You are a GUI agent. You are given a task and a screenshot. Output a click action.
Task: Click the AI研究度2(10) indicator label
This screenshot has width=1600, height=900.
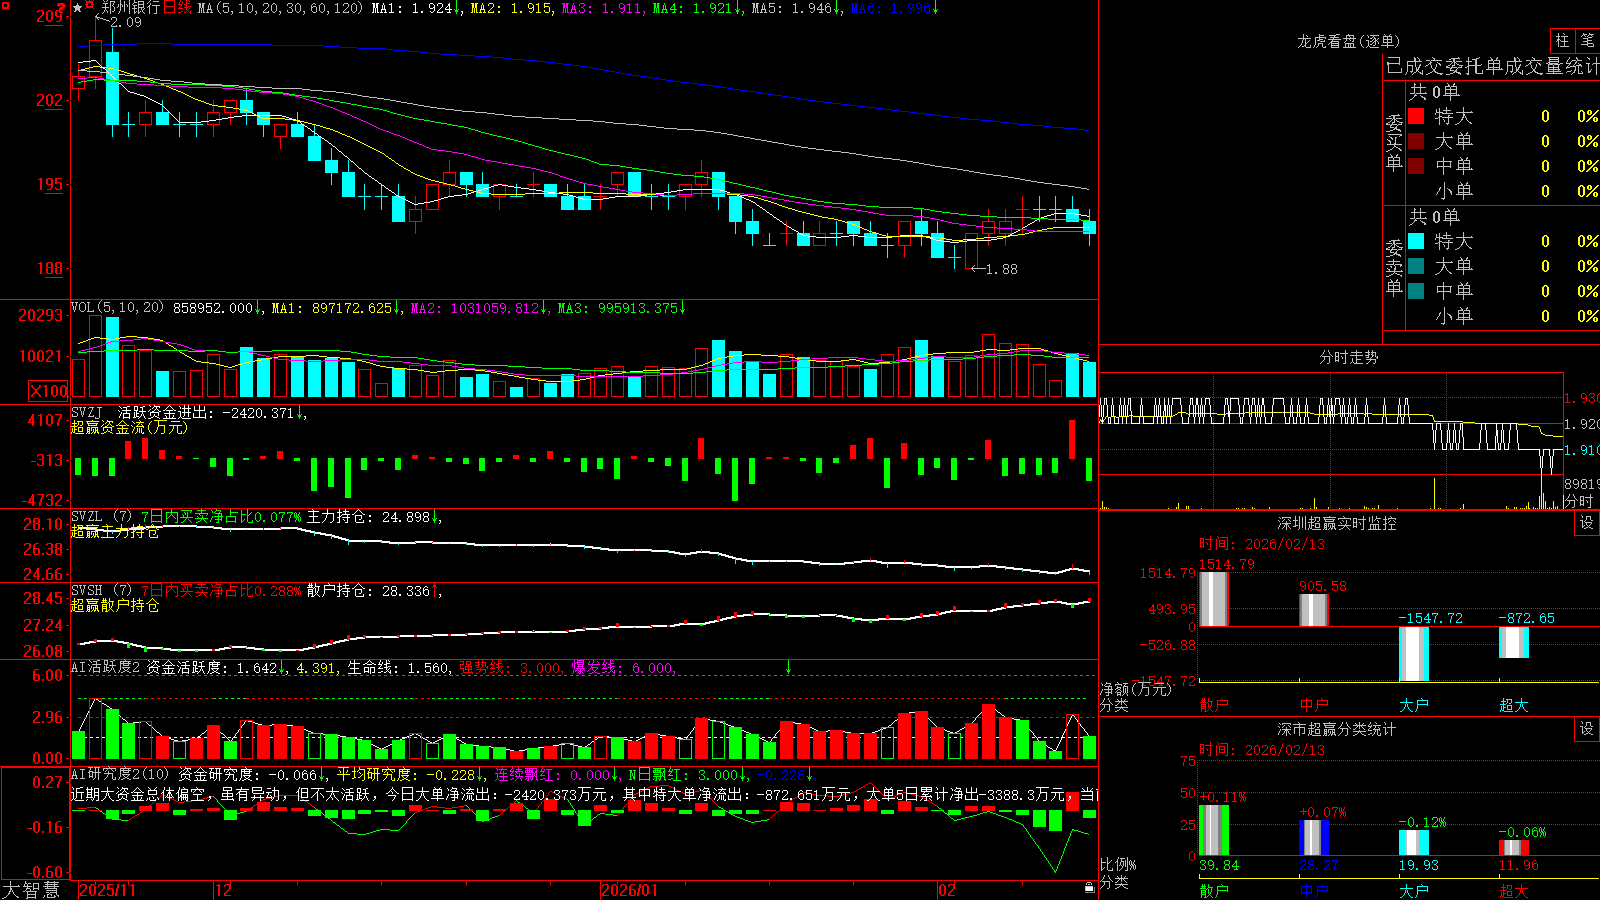tap(120, 774)
